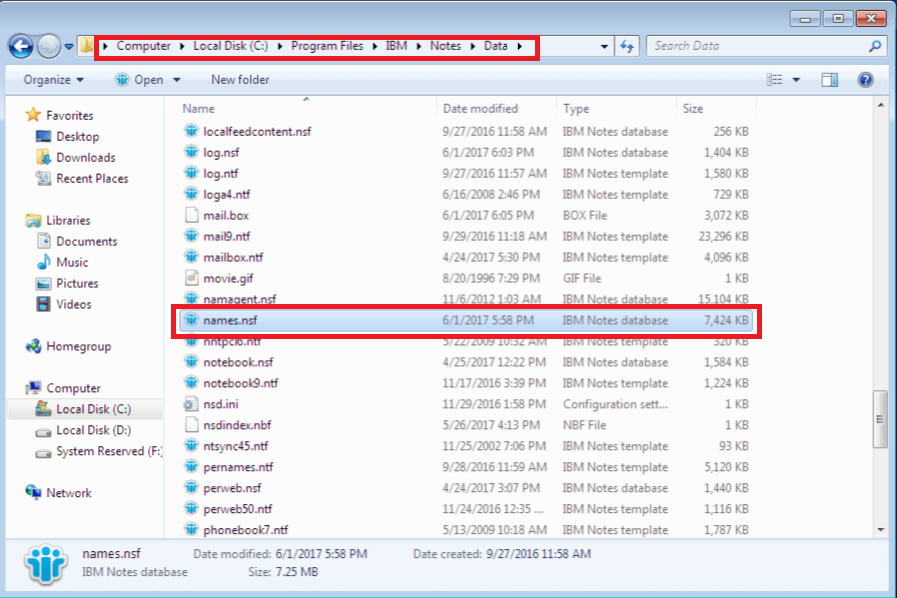The image size is (897, 598).
Task: Select Notes in the address breadcrumb
Action: tap(446, 46)
